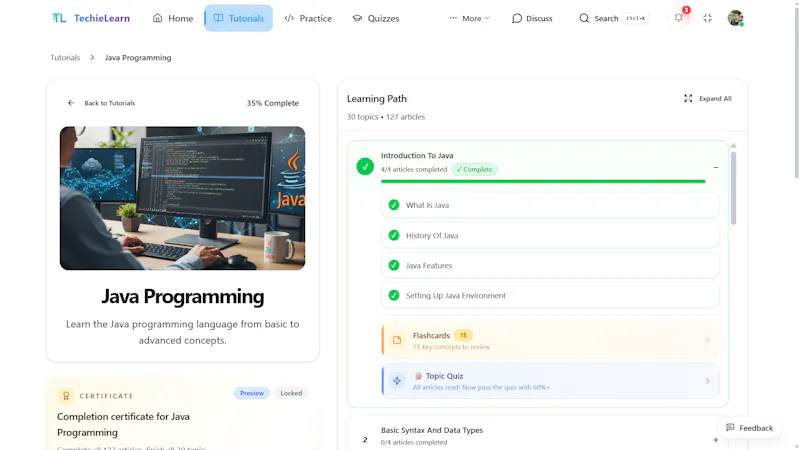Click the green check circle of Introduction To Java
The image size is (800, 450).
point(365,166)
